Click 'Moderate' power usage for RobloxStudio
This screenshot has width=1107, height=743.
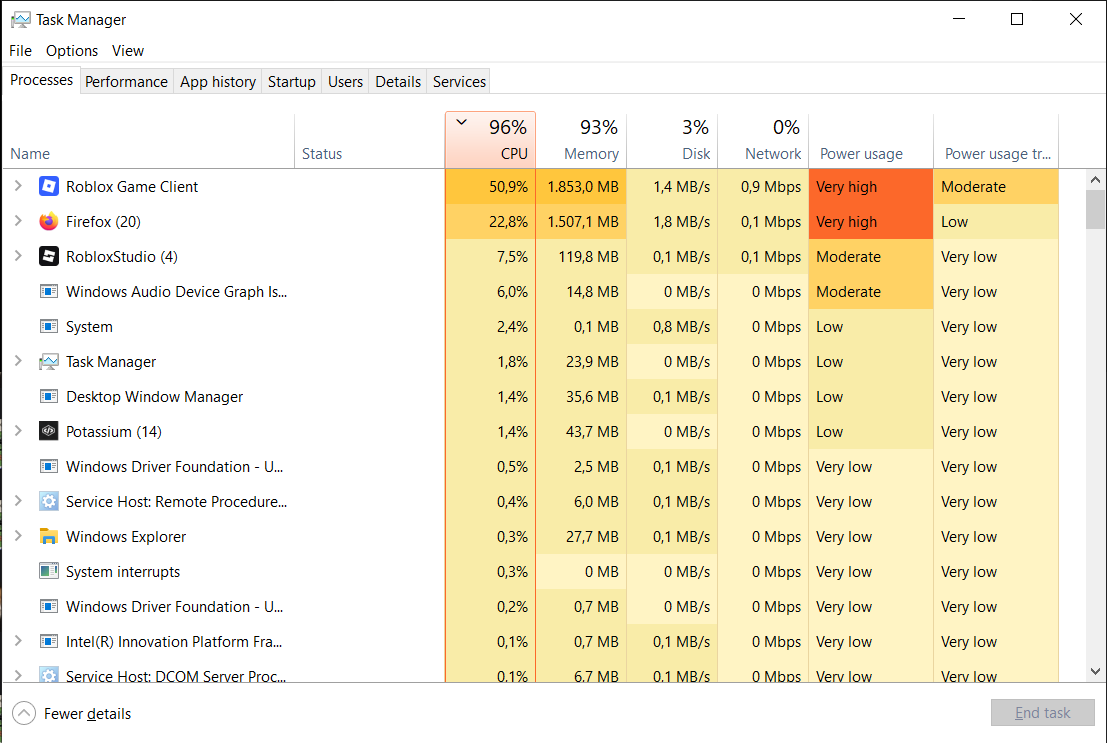(x=870, y=256)
